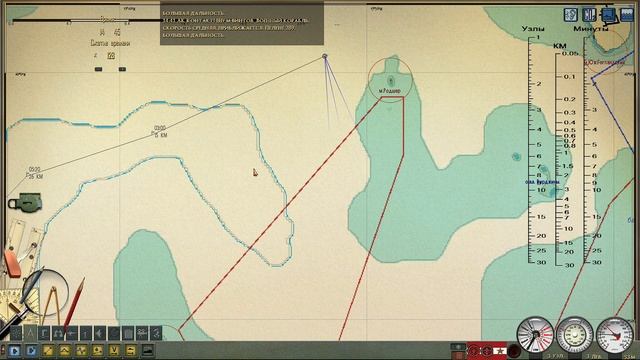The image size is (640, 360).
Task: Click the third blue ship-view icon at top right
Action: [608, 16]
